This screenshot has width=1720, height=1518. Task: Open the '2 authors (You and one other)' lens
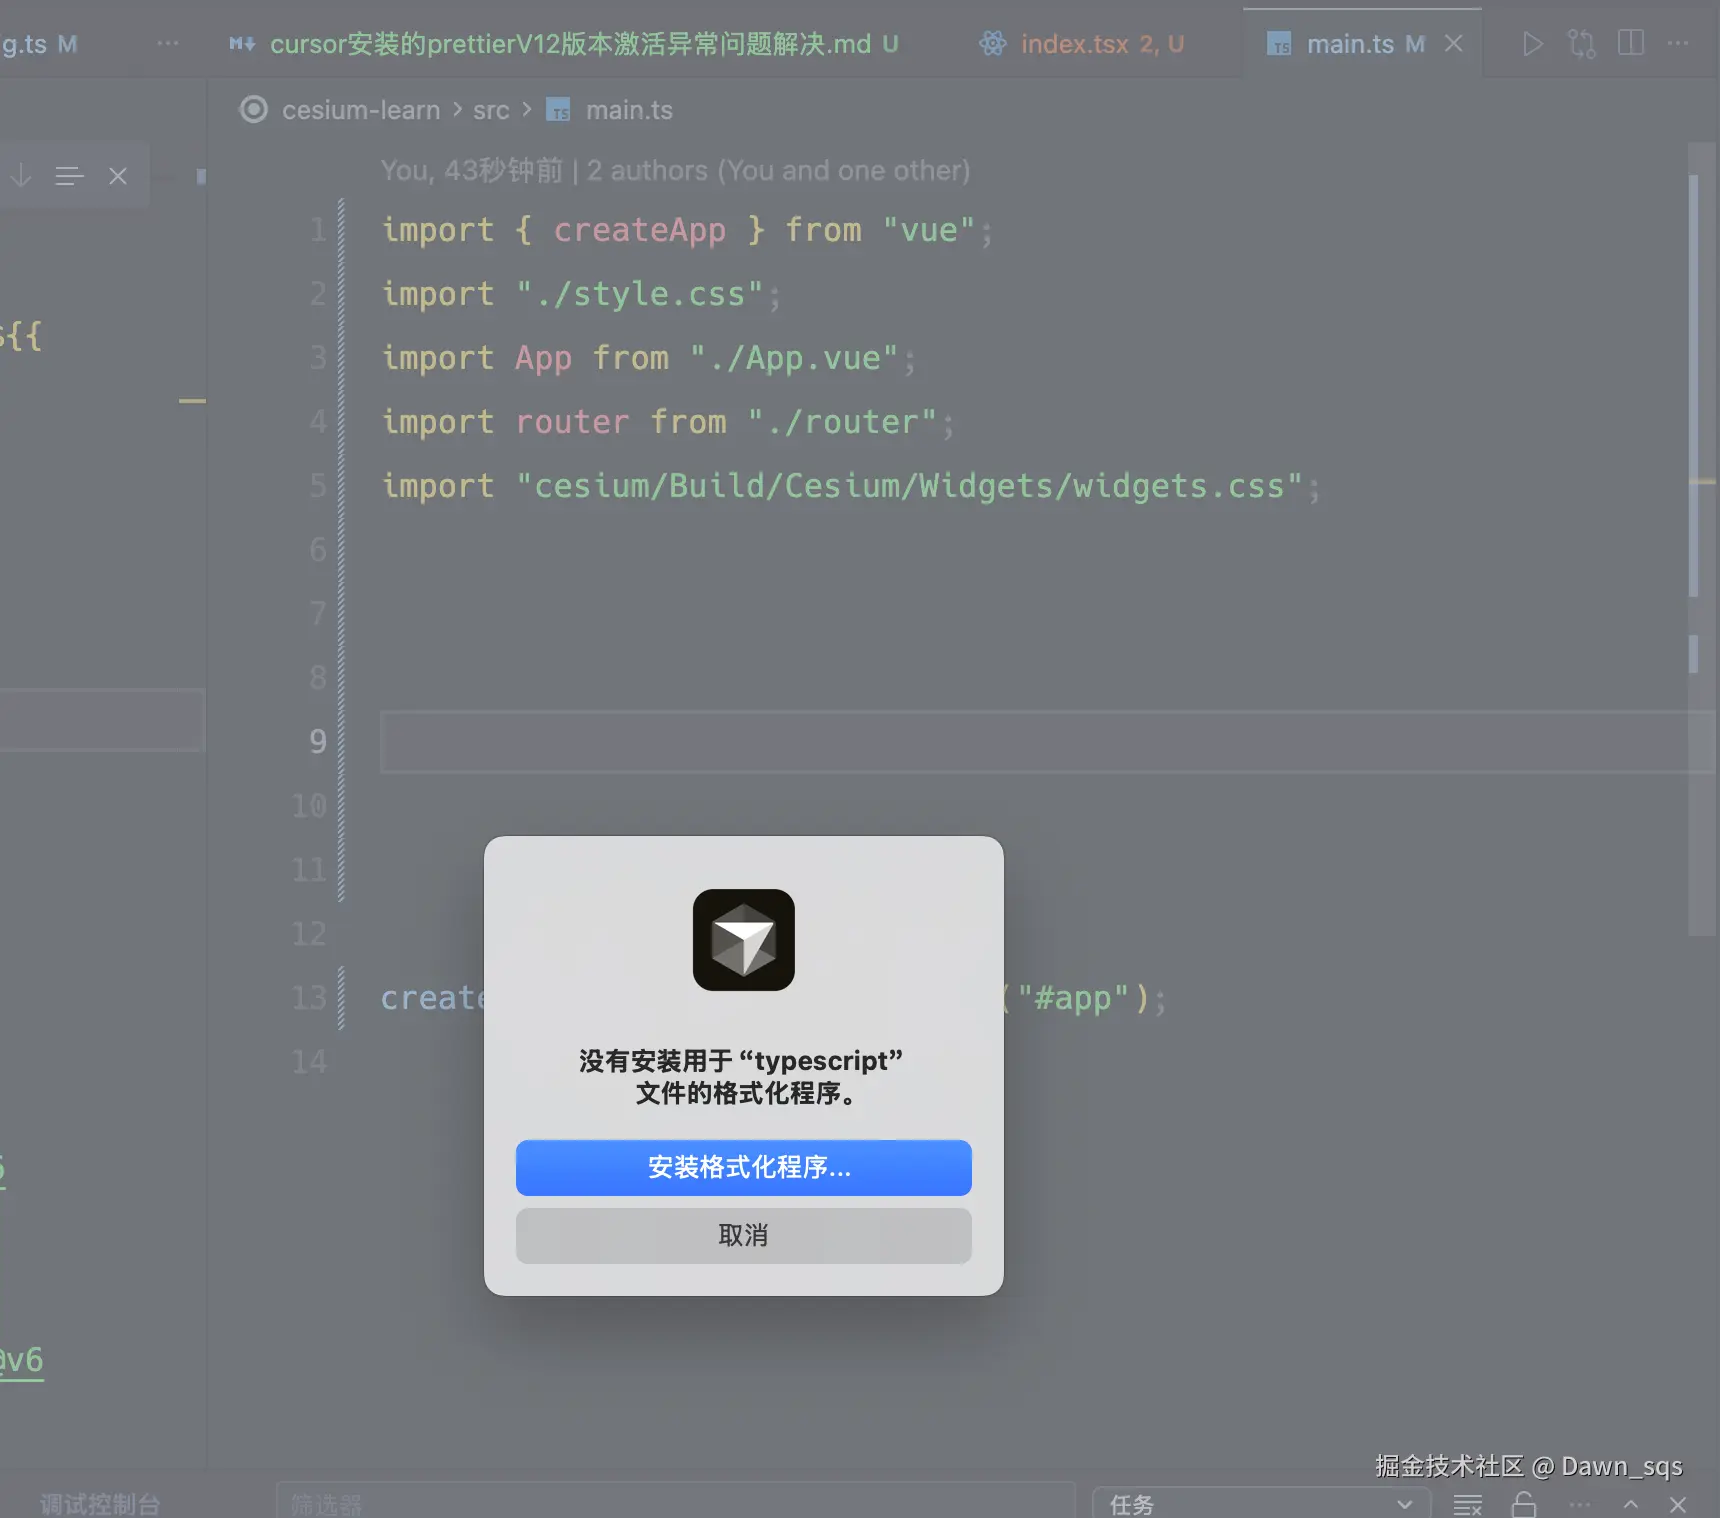pyautogui.click(x=779, y=170)
